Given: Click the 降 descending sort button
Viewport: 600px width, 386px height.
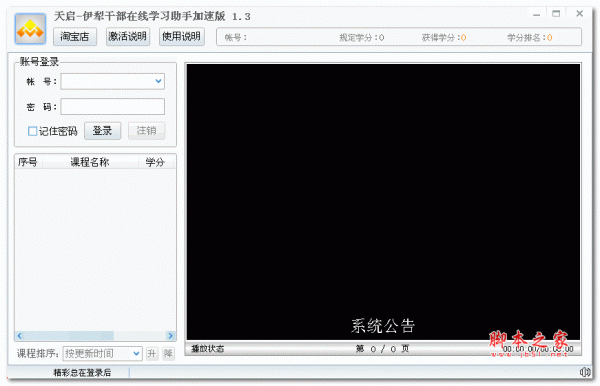Looking at the screenshot, I should click(168, 353).
